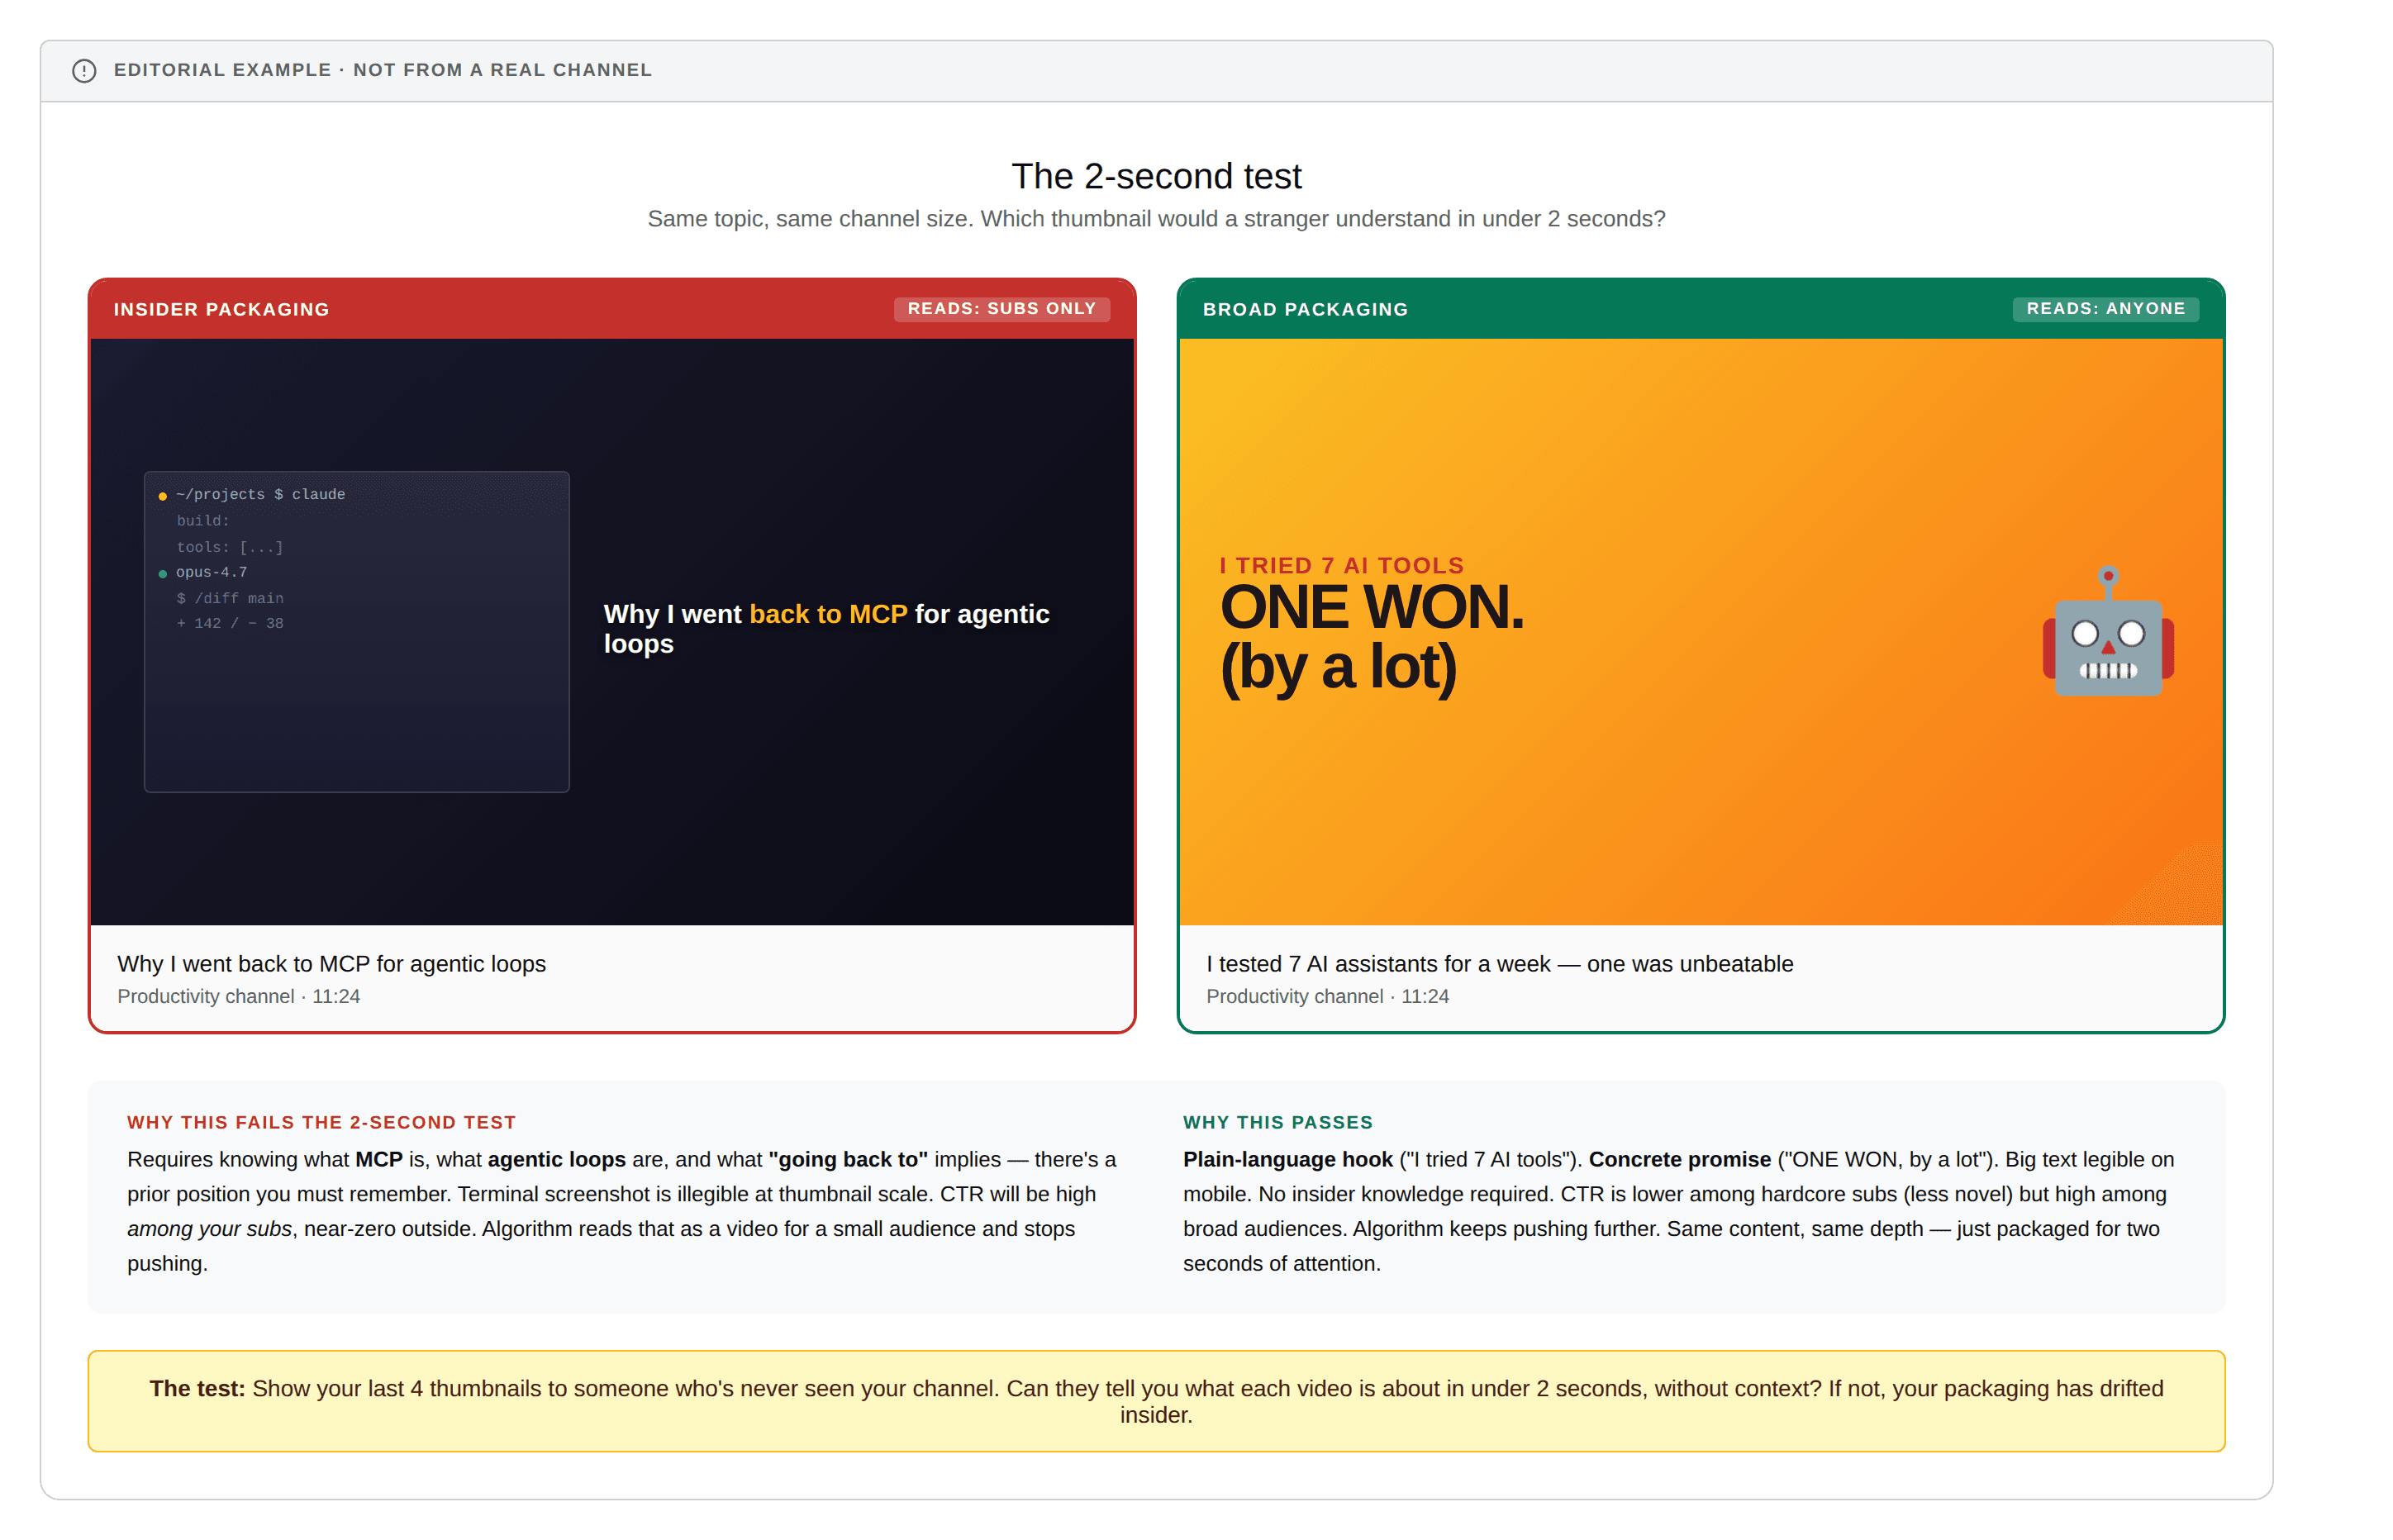Click the '(by a lot)' thumbnail text
Image resolution: width=2393 pixels, height=1540 pixels.
(1338, 667)
